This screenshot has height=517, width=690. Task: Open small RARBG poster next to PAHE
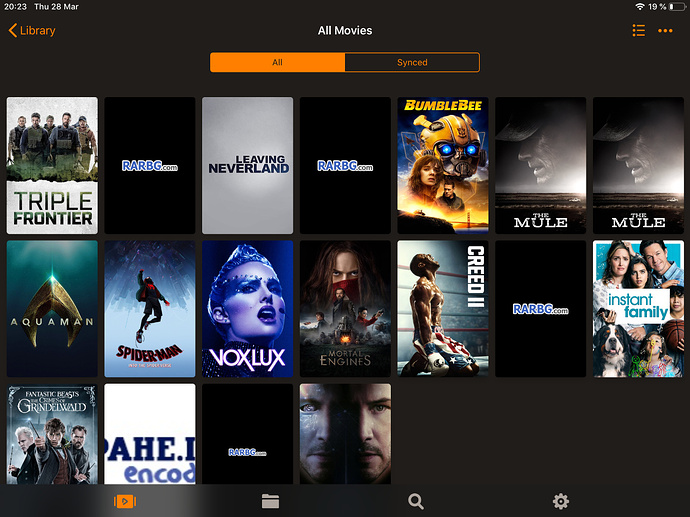[247, 434]
